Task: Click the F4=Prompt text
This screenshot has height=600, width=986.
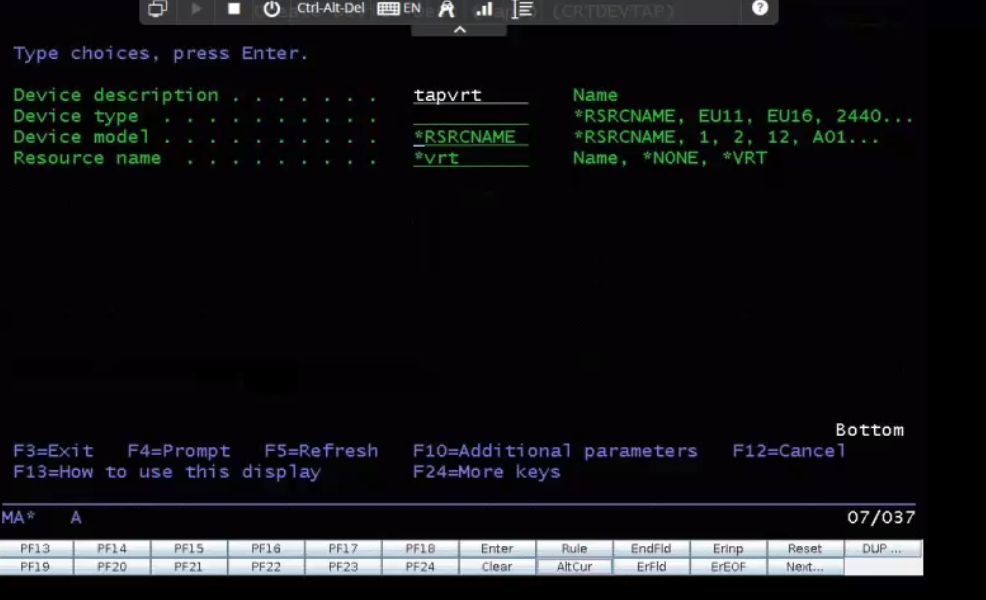Action: [179, 451]
